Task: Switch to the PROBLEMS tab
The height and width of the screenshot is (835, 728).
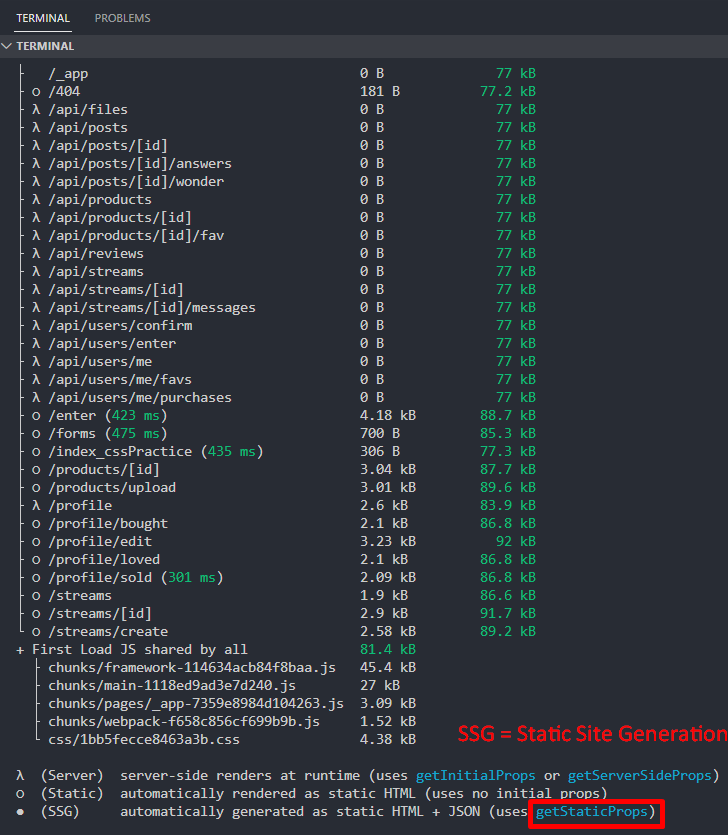Action: pyautogui.click(x=122, y=18)
